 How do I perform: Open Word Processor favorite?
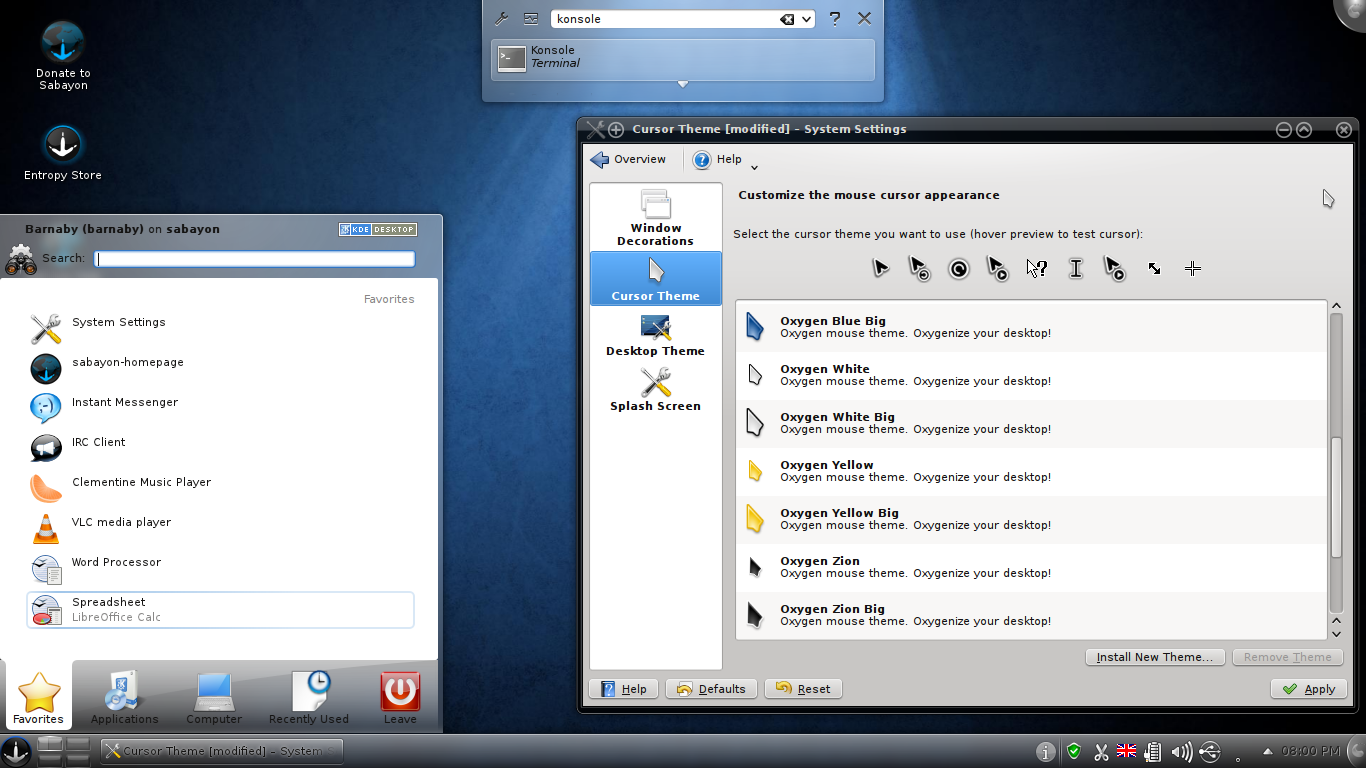tap(221, 568)
